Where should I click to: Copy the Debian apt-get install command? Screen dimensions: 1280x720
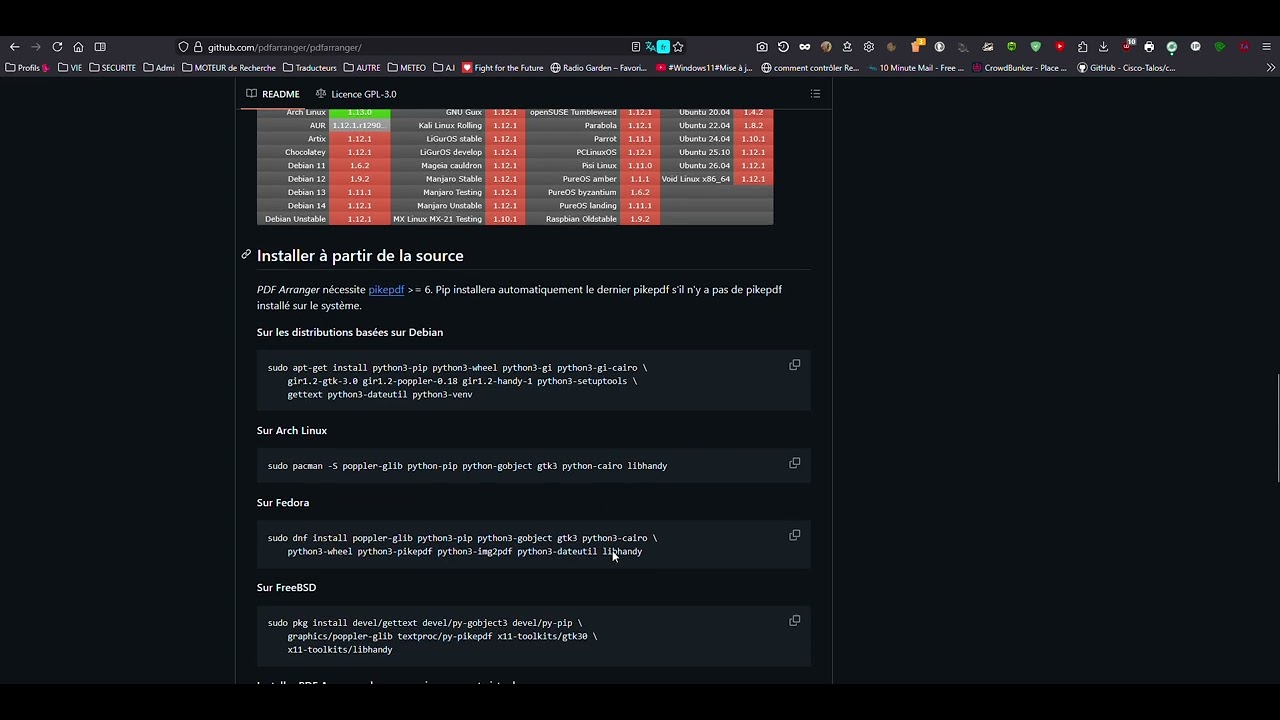tap(795, 365)
